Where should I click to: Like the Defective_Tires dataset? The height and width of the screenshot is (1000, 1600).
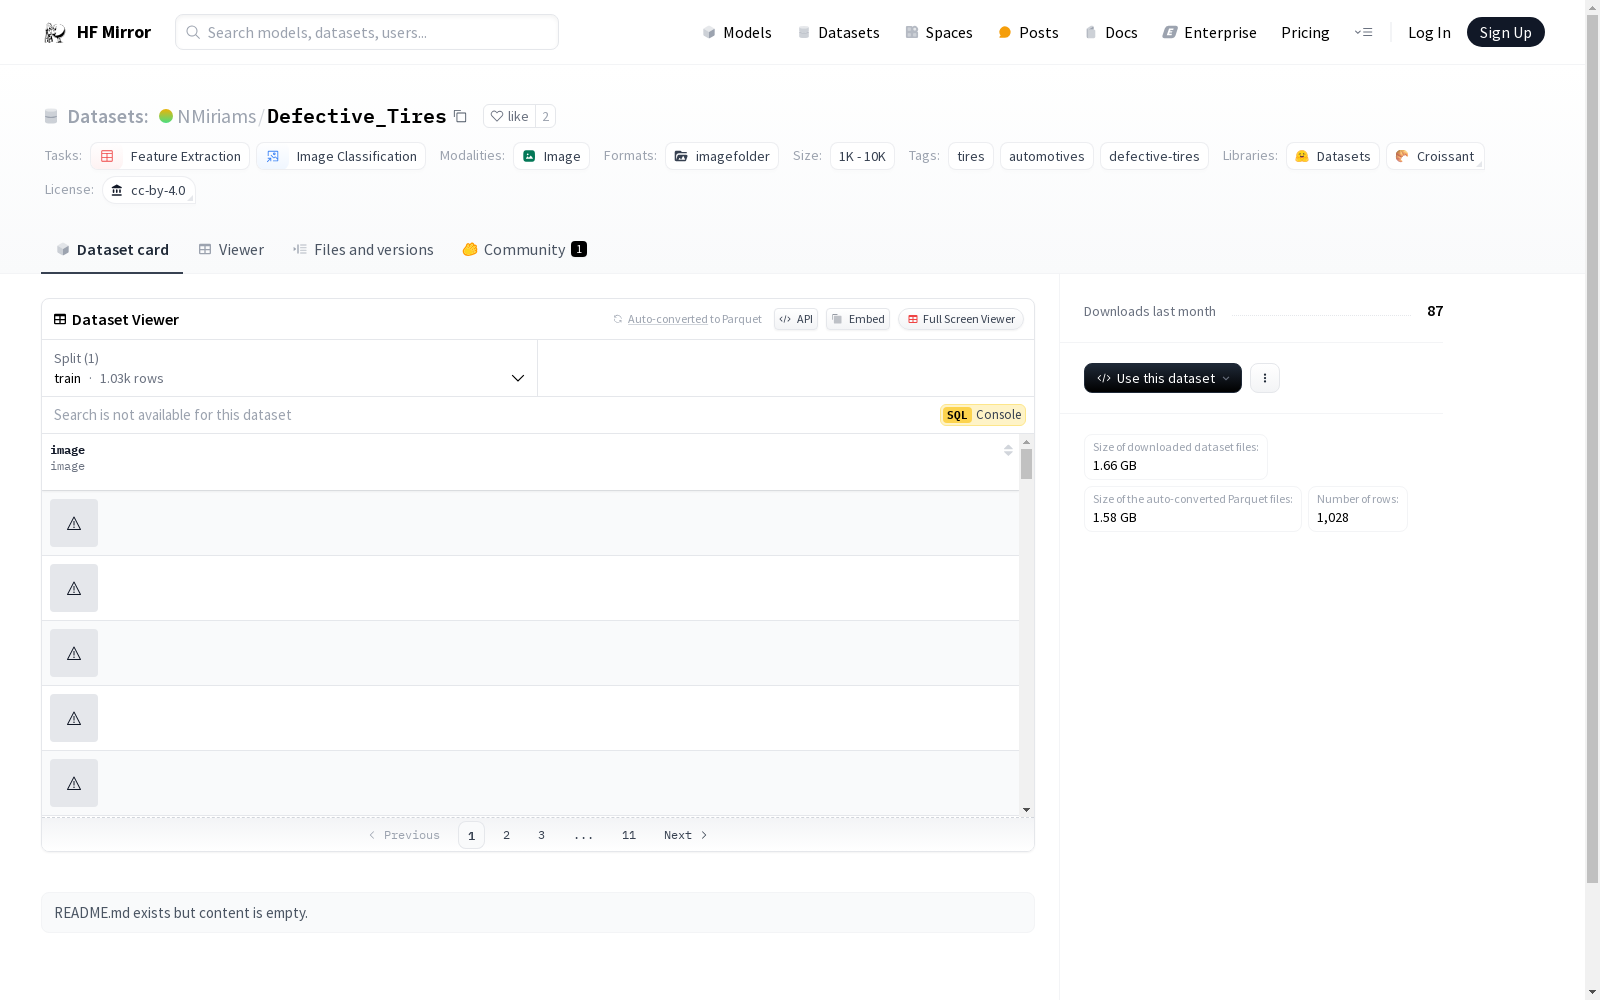tap(509, 116)
